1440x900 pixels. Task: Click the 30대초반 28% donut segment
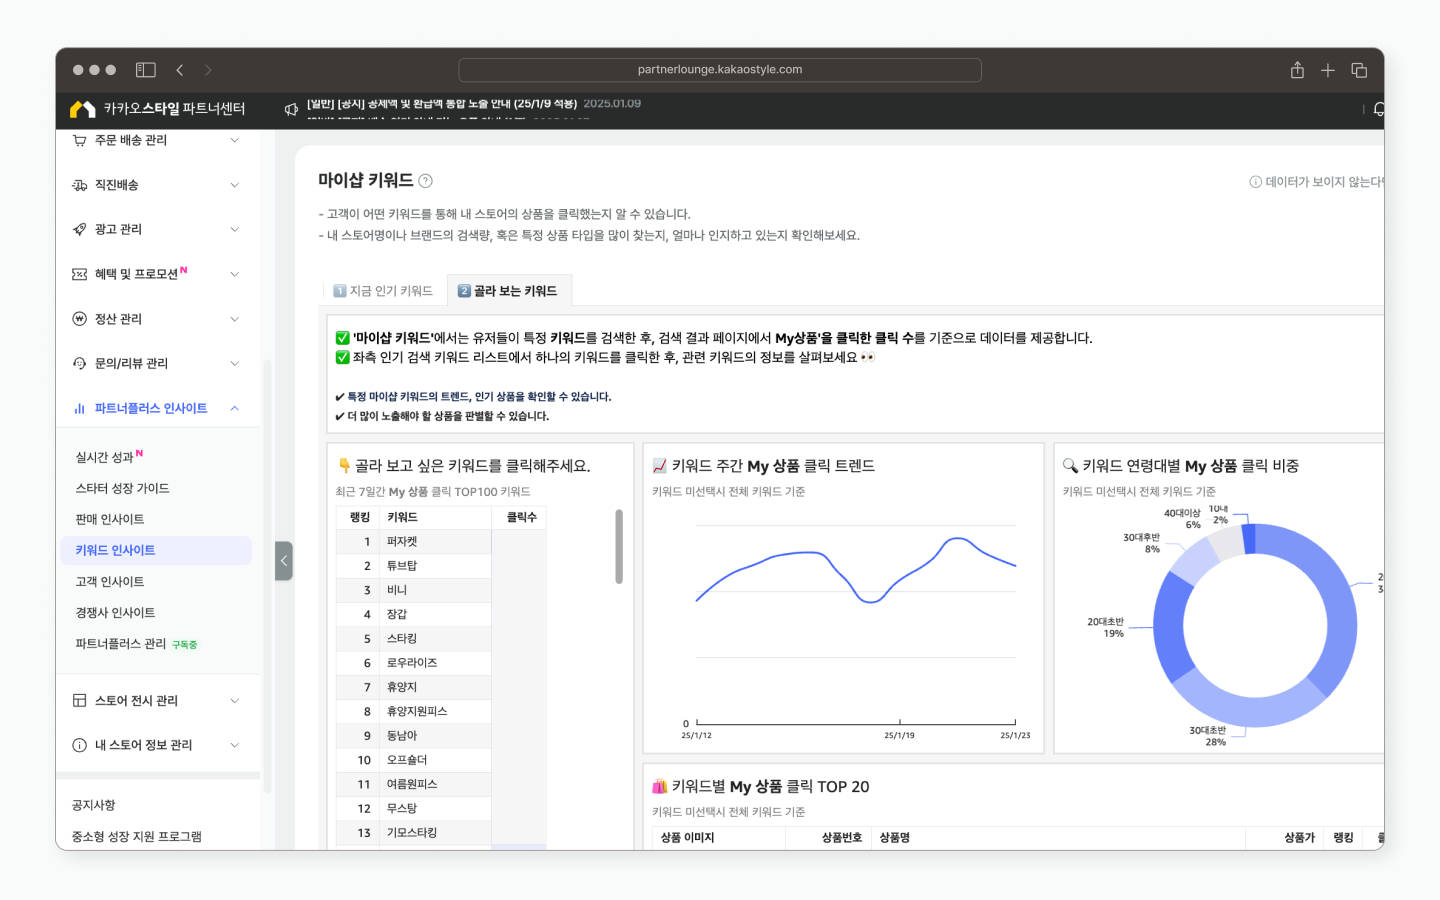(1248, 702)
